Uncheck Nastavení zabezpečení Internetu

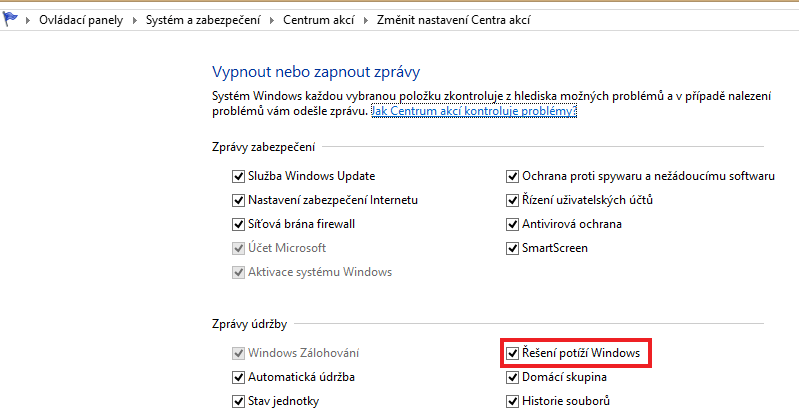238,200
